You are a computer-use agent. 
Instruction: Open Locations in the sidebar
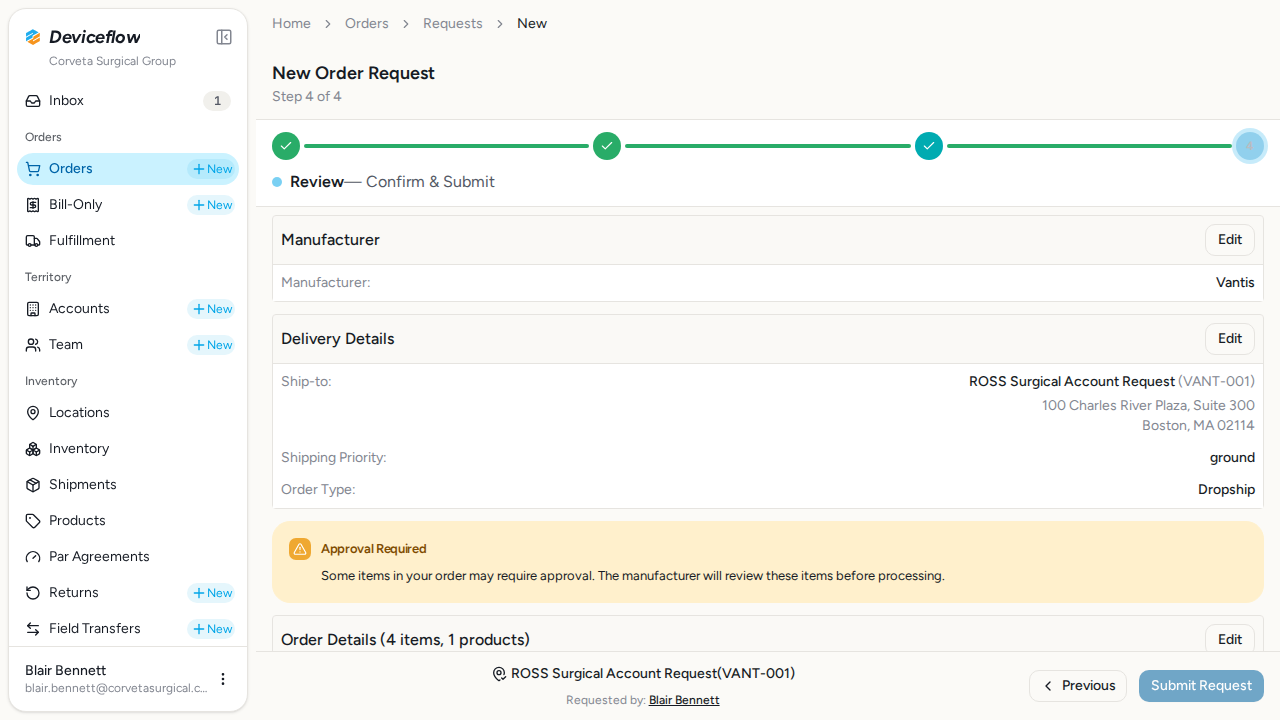tap(128, 413)
